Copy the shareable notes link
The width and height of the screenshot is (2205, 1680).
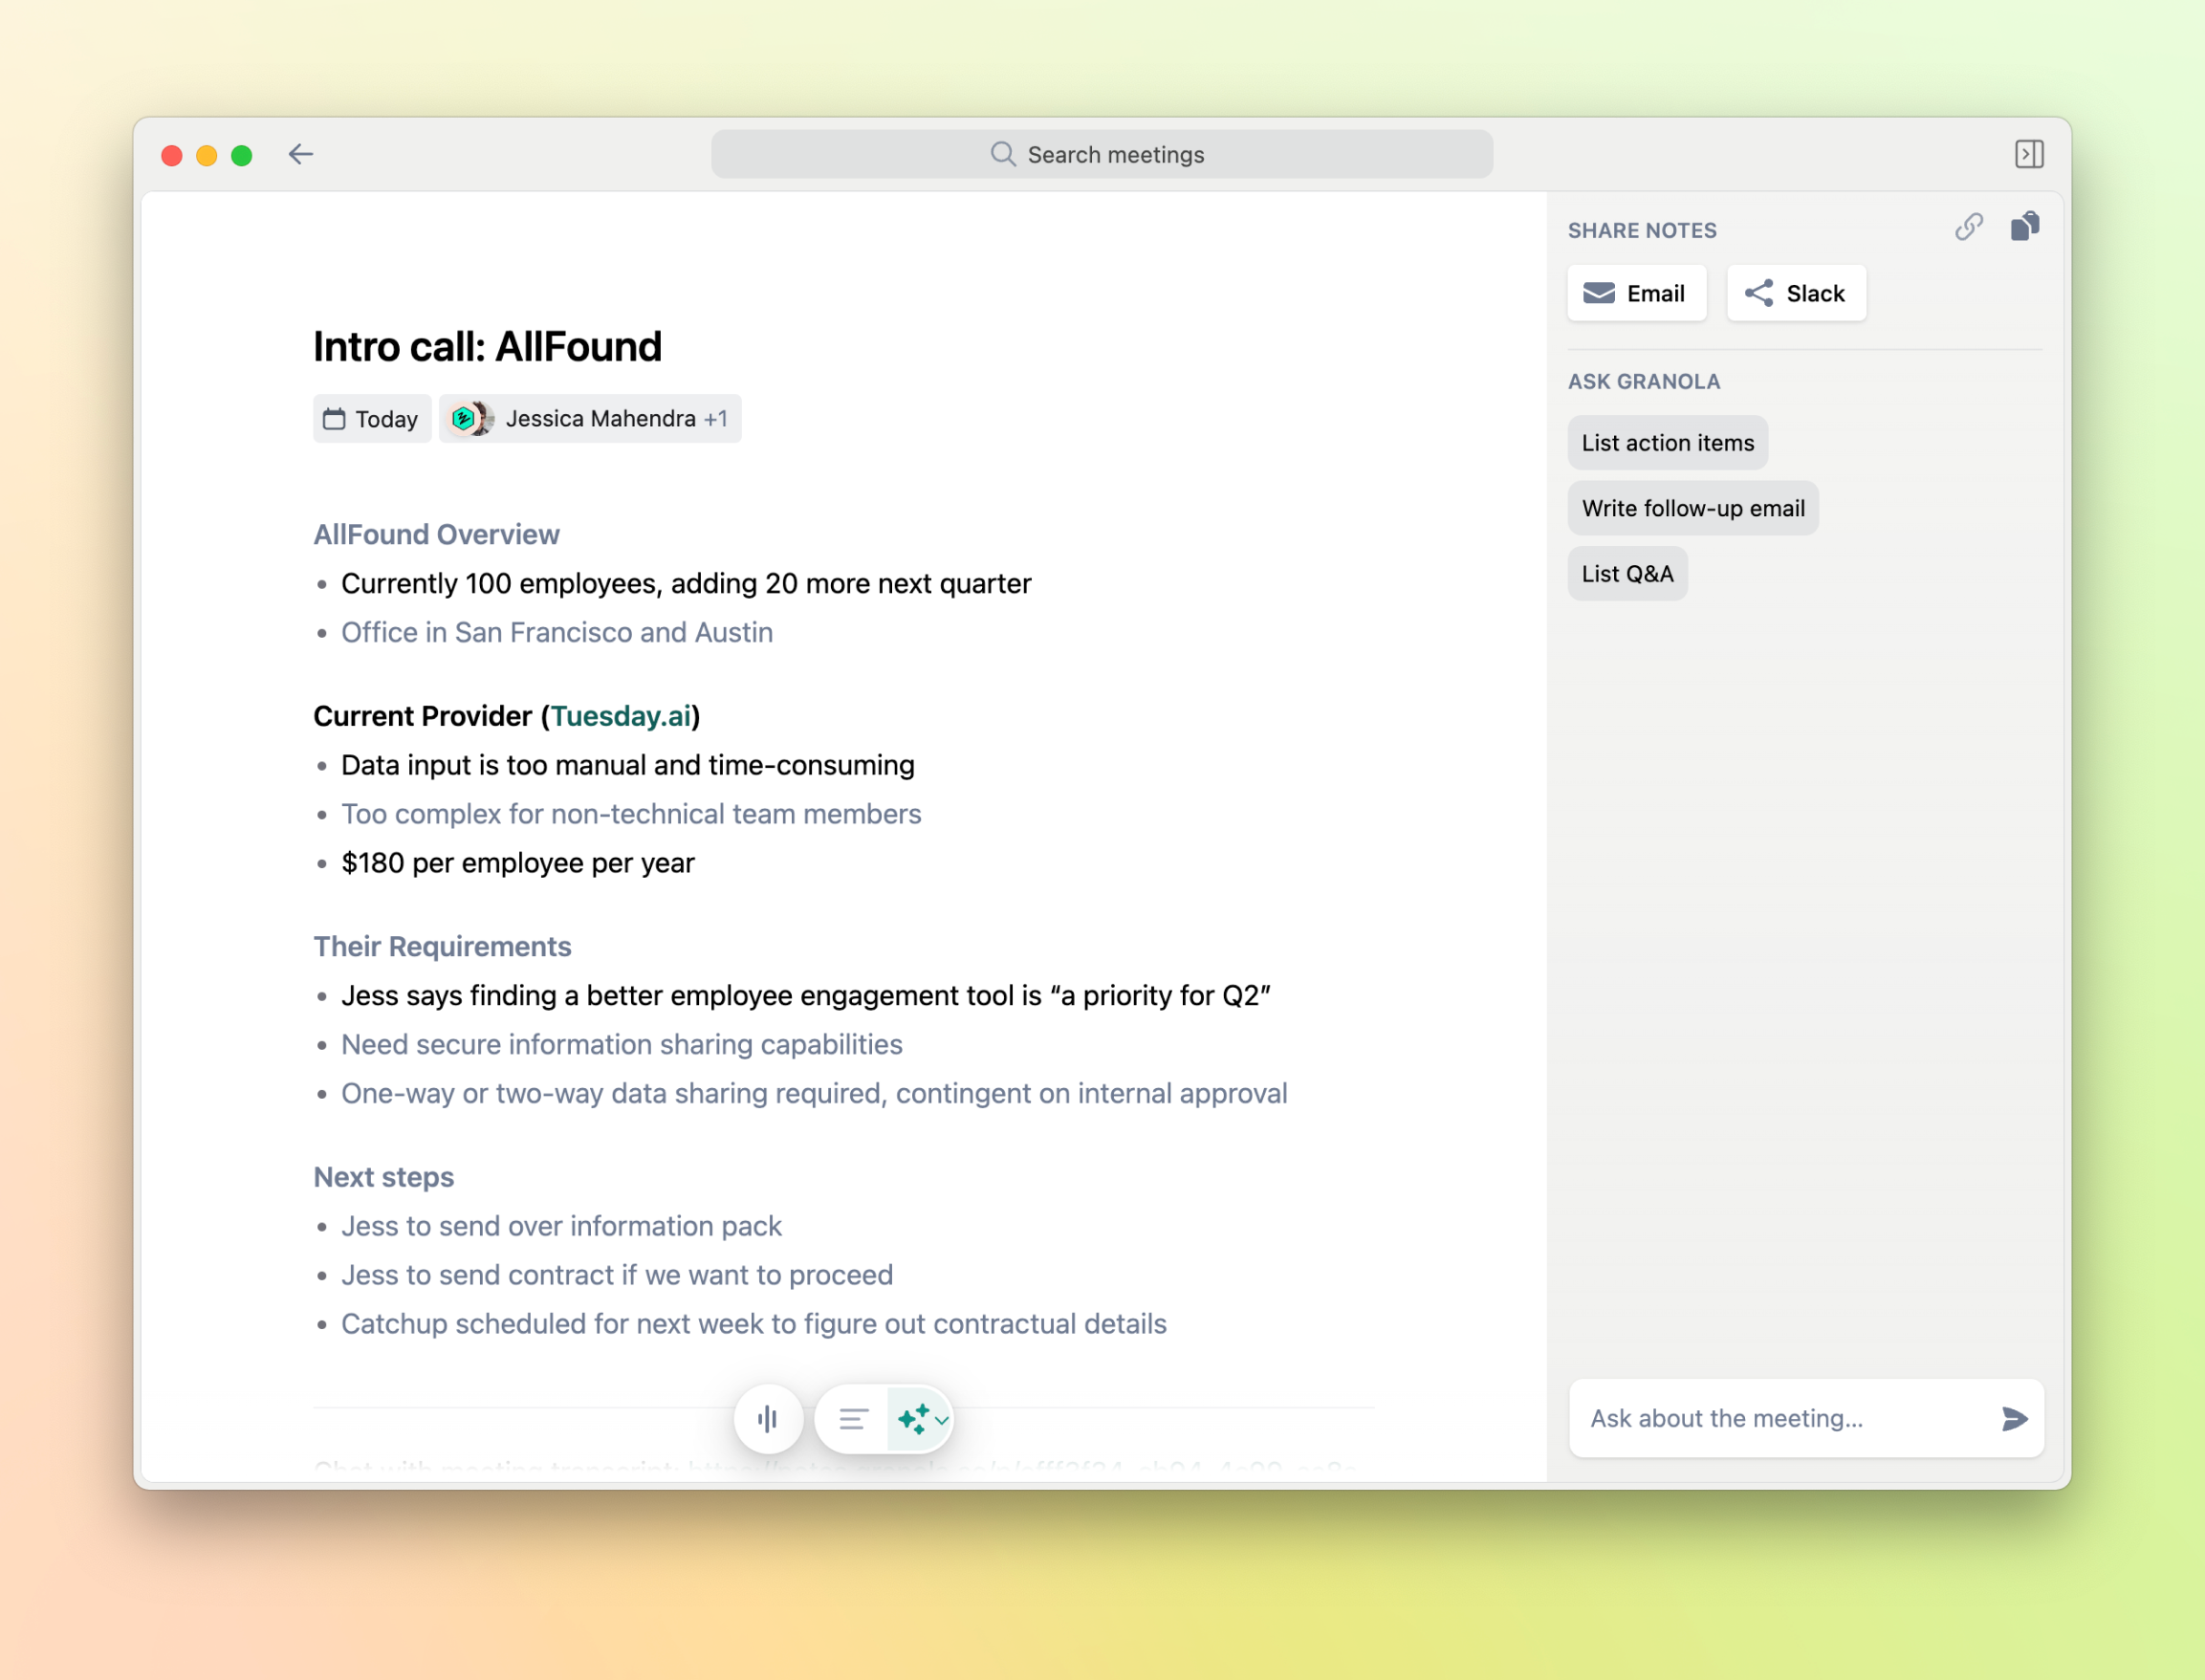(1969, 227)
